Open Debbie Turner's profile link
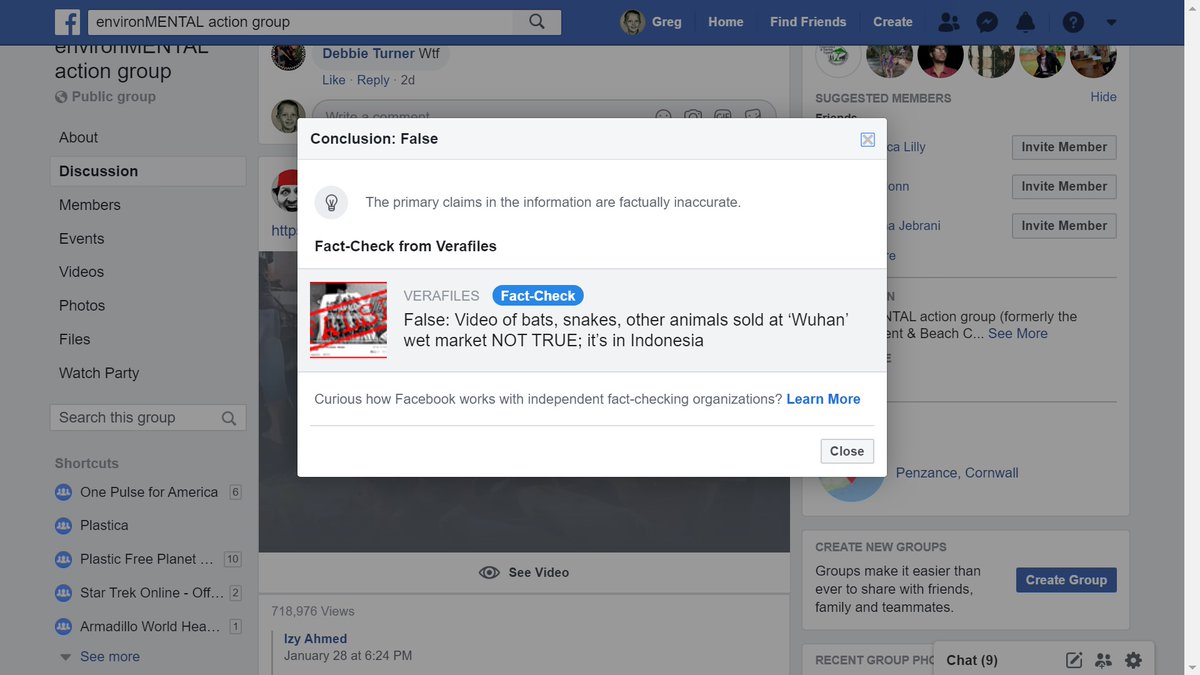The width and height of the screenshot is (1200, 675). click(x=369, y=54)
